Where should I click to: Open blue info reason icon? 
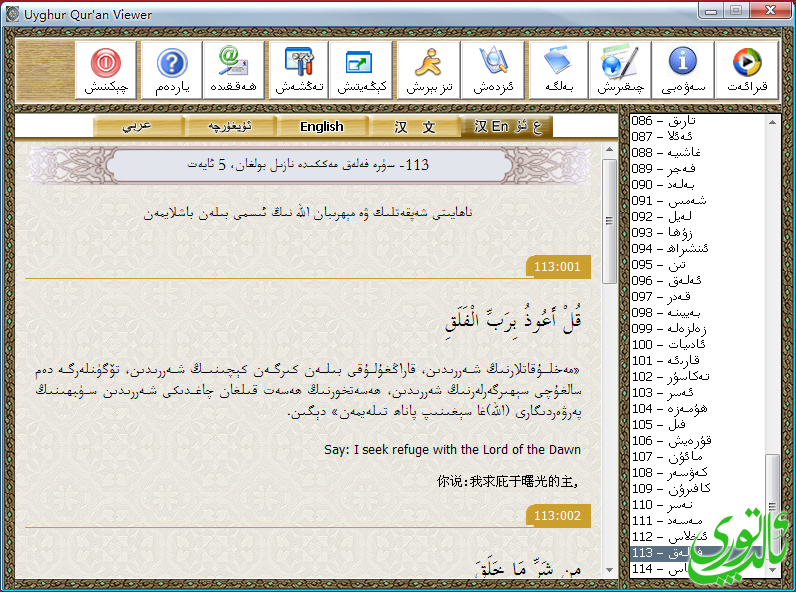[683, 70]
